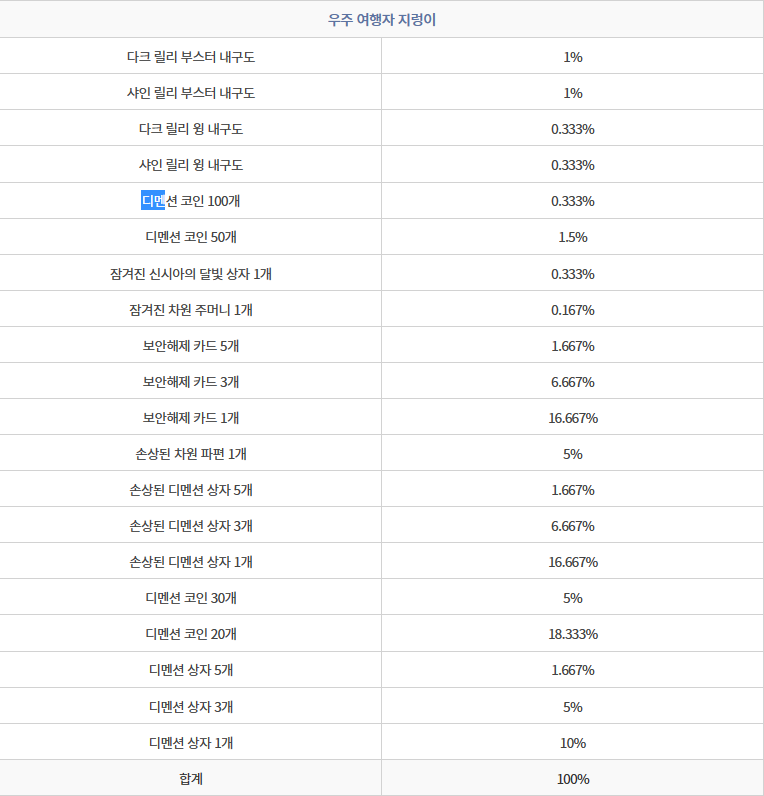
Task: Select 손상된 디멘션 상자 3개 label
Action: [191, 526]
